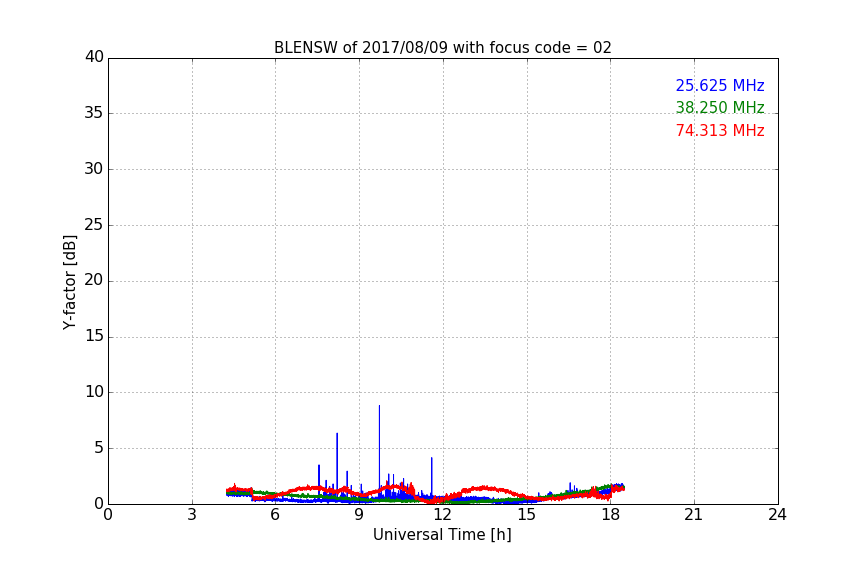
Task: Click the x-axis tick label '3'
Action: pos(192,515)
